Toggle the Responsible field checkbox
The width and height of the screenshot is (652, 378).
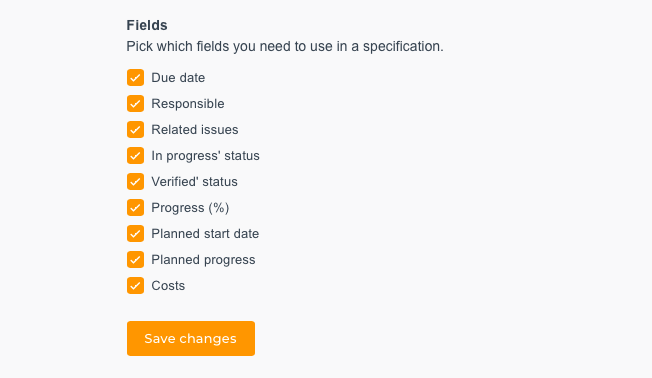[x=136, y=104]
